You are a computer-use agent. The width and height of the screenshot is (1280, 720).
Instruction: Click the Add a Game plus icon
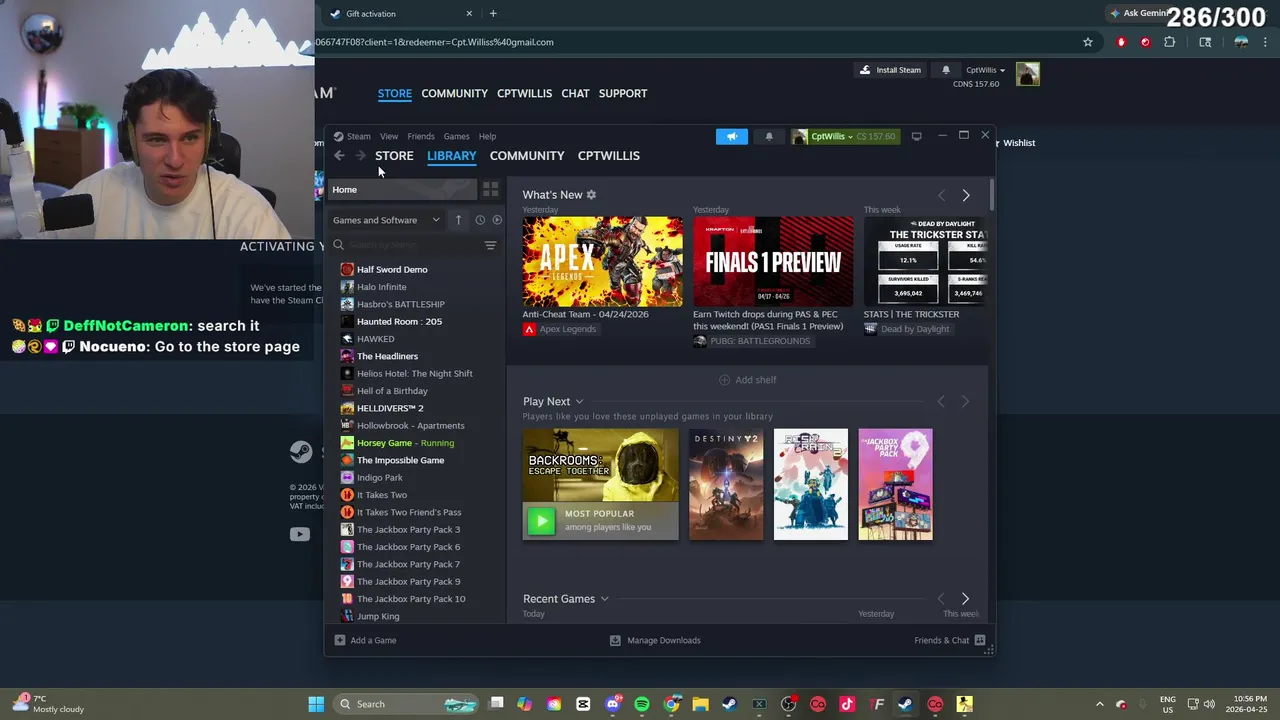click(340, 640)
